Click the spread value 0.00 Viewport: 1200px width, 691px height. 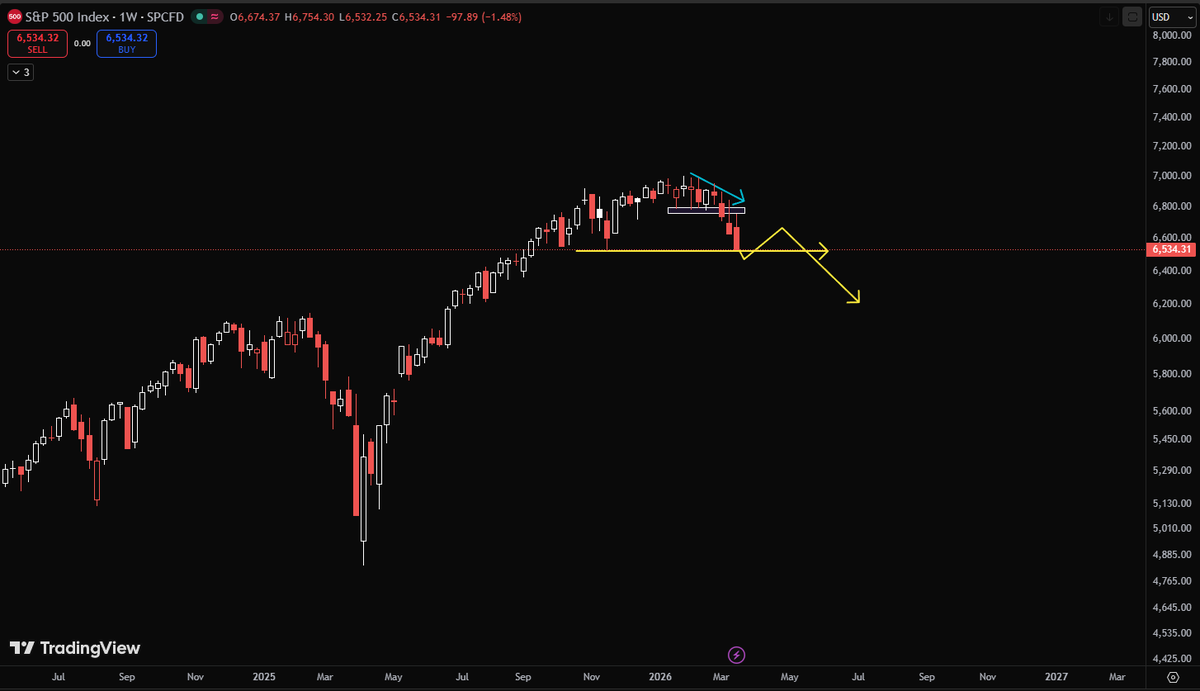pyautogui.click(x=82, y=43)
